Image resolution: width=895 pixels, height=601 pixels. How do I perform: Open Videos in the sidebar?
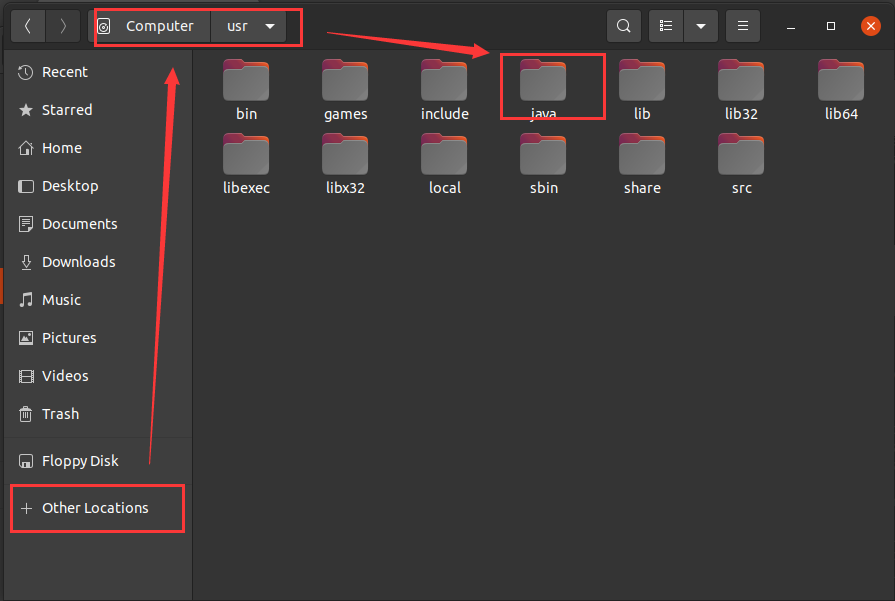(98, 376)
